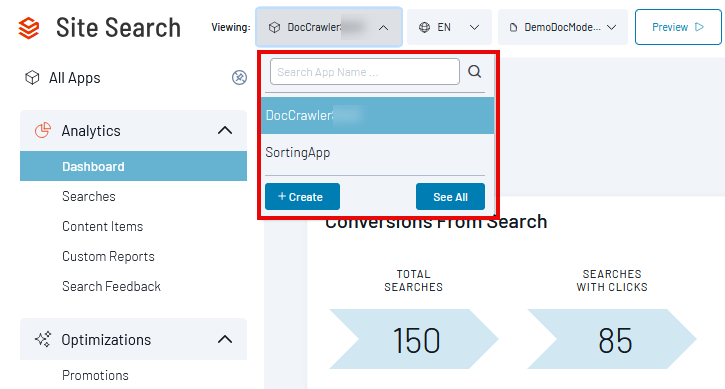The width and height of the screenshot is (725, 389).
Task: Click the + Create button
Action: (302, 197)
